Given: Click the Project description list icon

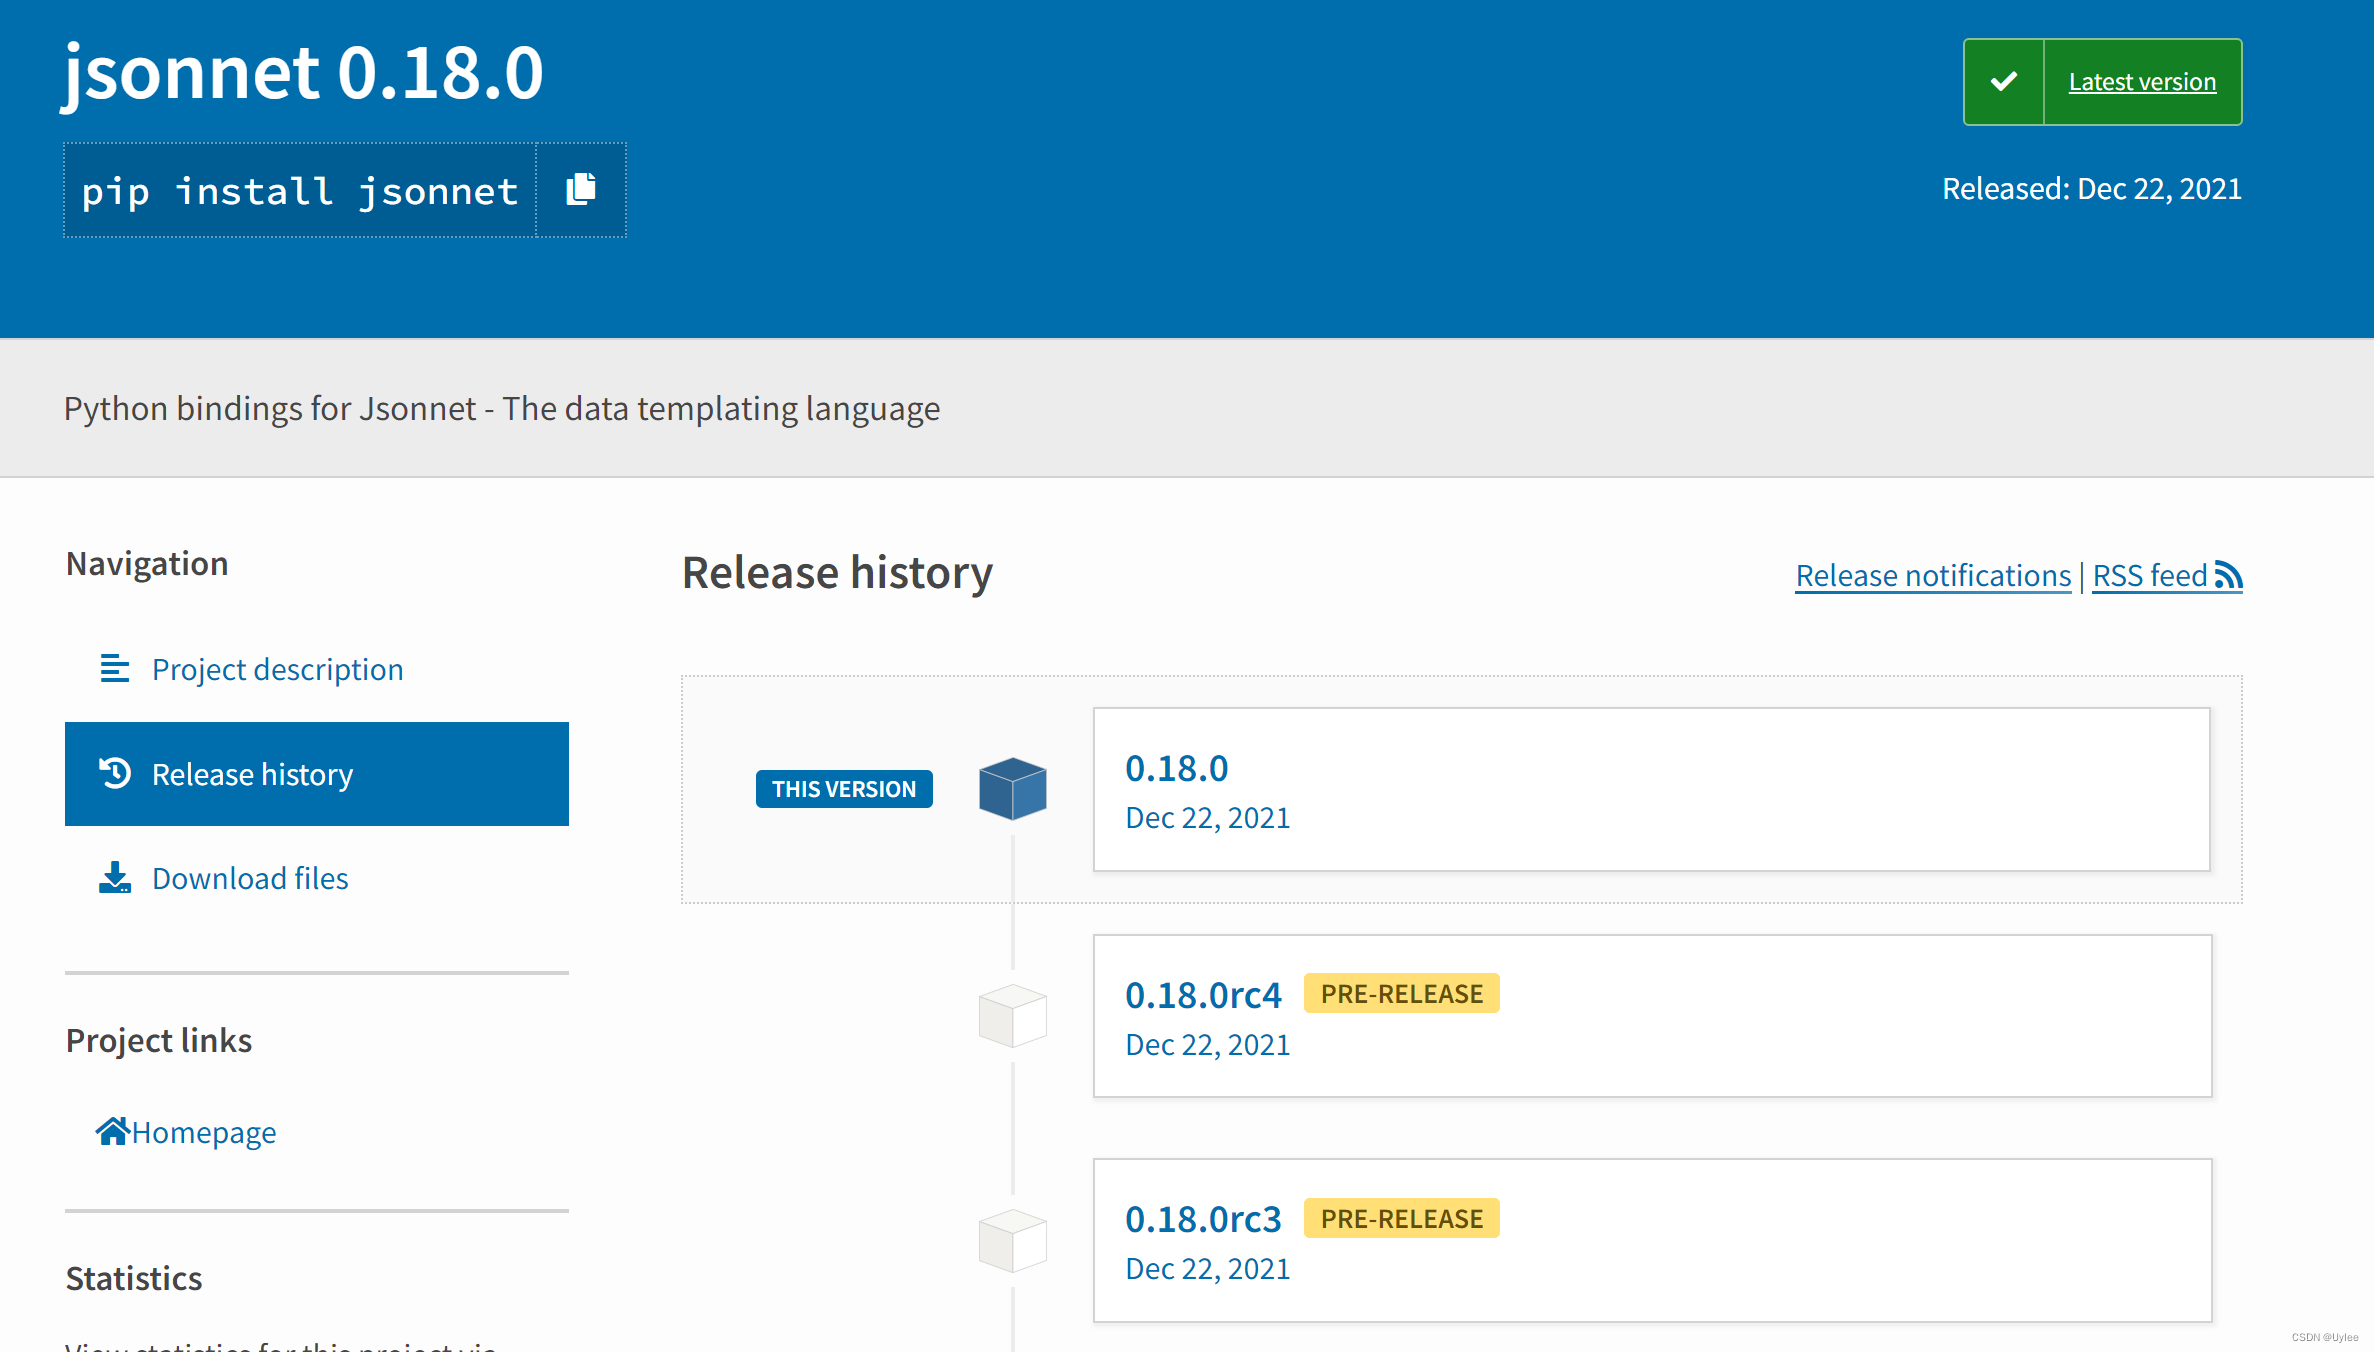Looking at the screenshot, I should 114,669.
